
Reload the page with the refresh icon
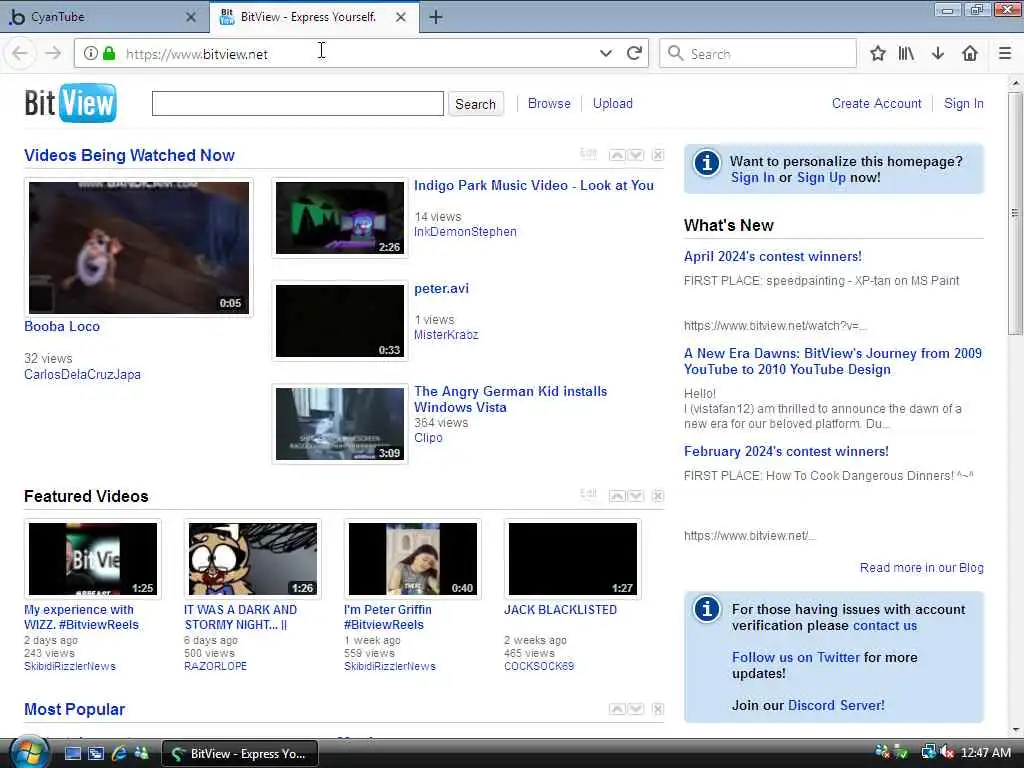634,54
